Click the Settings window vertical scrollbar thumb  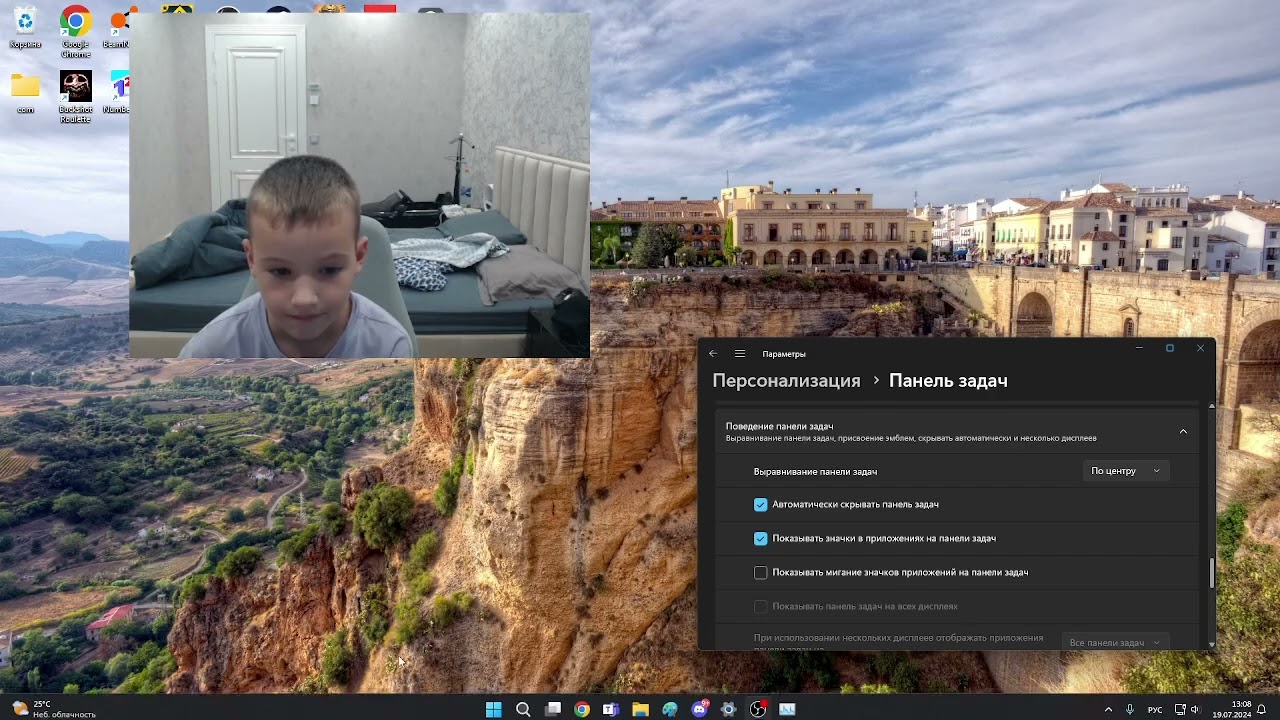[1212, 572]
